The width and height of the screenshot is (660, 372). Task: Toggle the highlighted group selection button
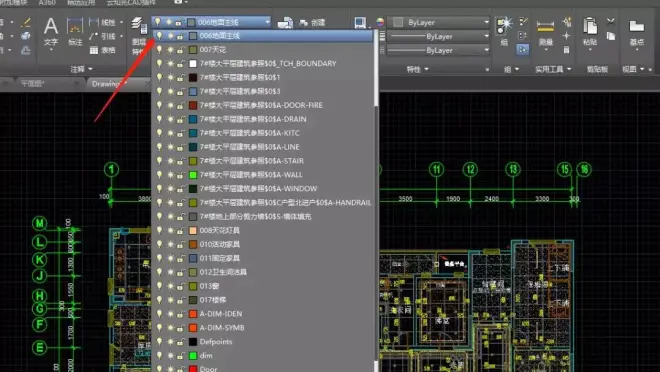tap(523, 50)
